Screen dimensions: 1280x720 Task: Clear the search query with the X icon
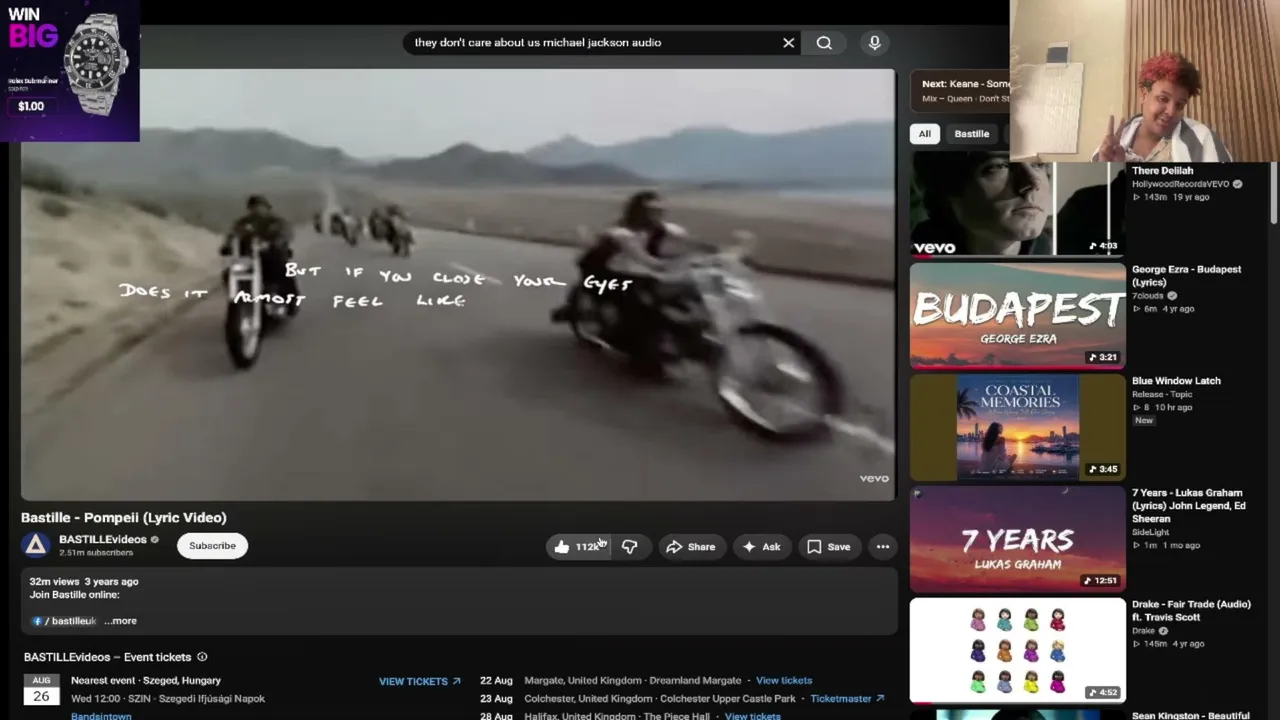point(788,43)
